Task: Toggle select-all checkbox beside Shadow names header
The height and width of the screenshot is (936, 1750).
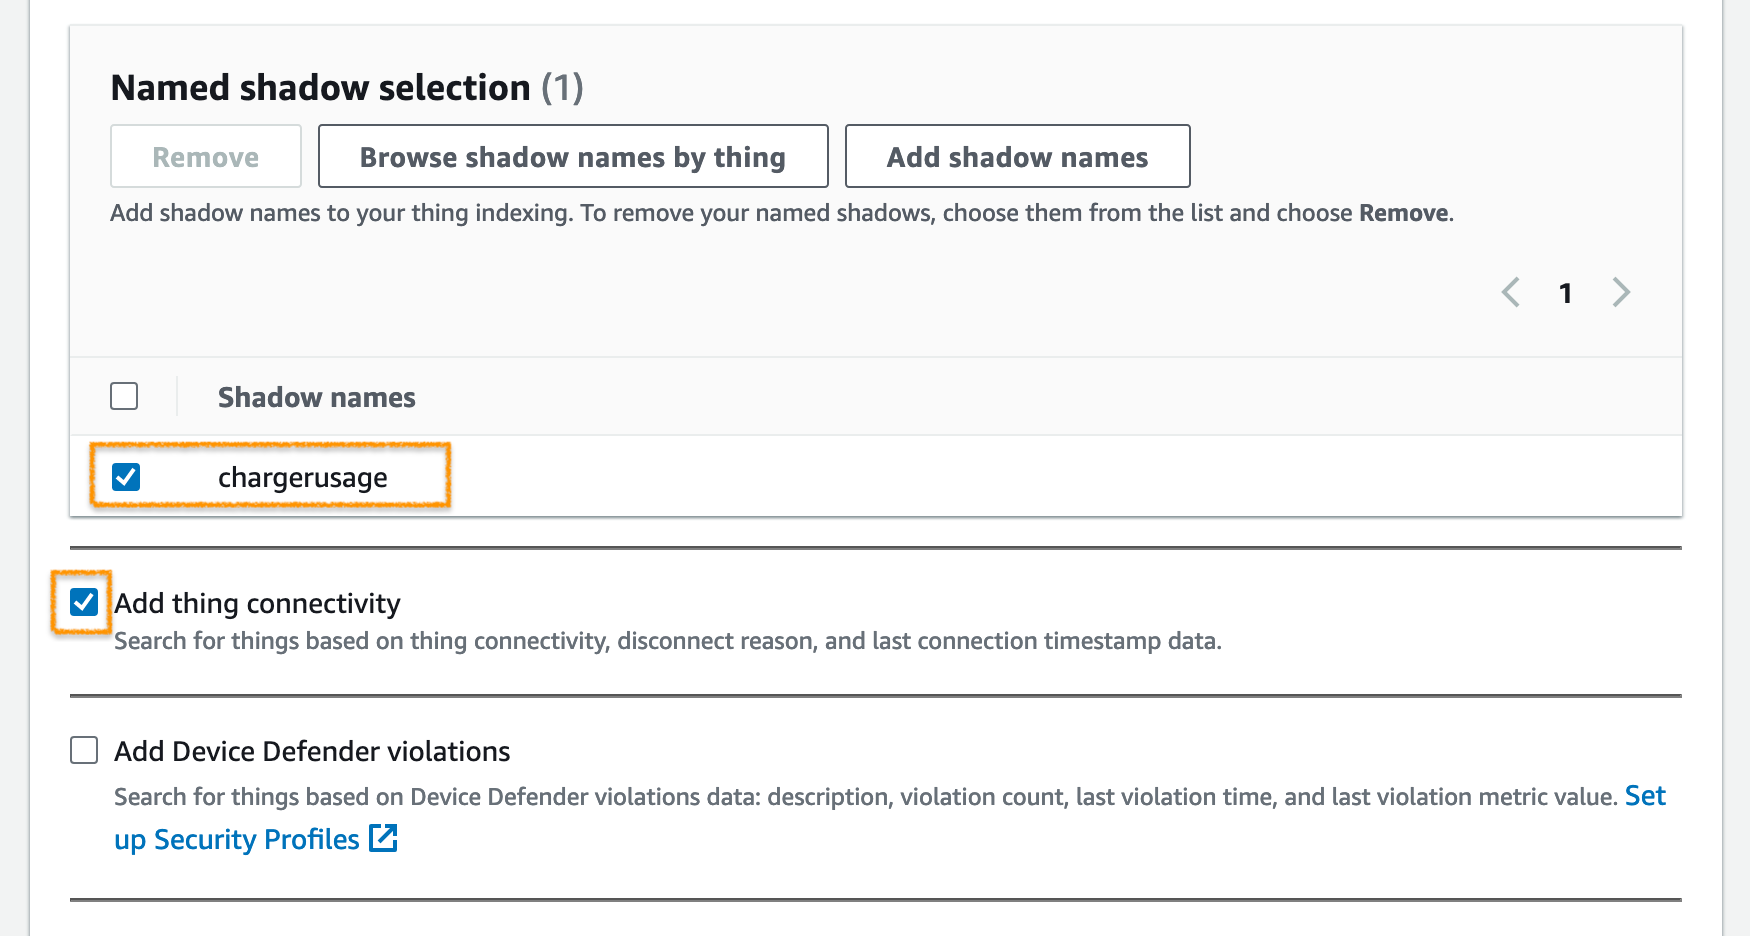Action: click(124, 396)
